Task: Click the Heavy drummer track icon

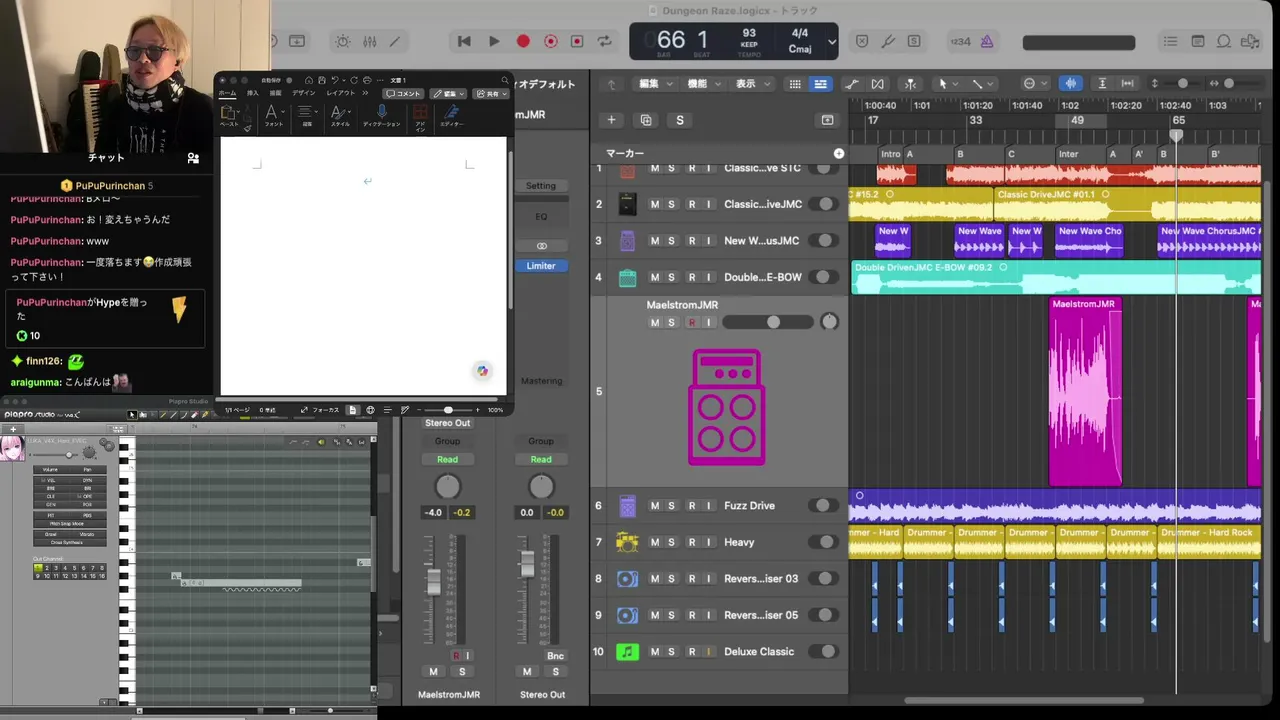Action: pyautogui.click(x=627, y=542)
